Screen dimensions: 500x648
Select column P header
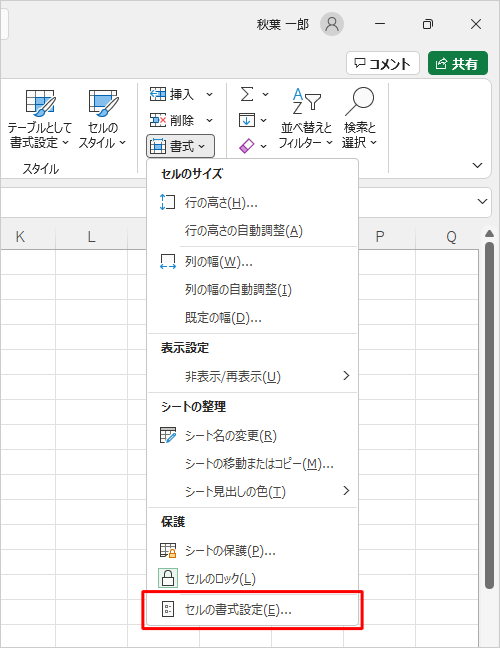[380, 237]
